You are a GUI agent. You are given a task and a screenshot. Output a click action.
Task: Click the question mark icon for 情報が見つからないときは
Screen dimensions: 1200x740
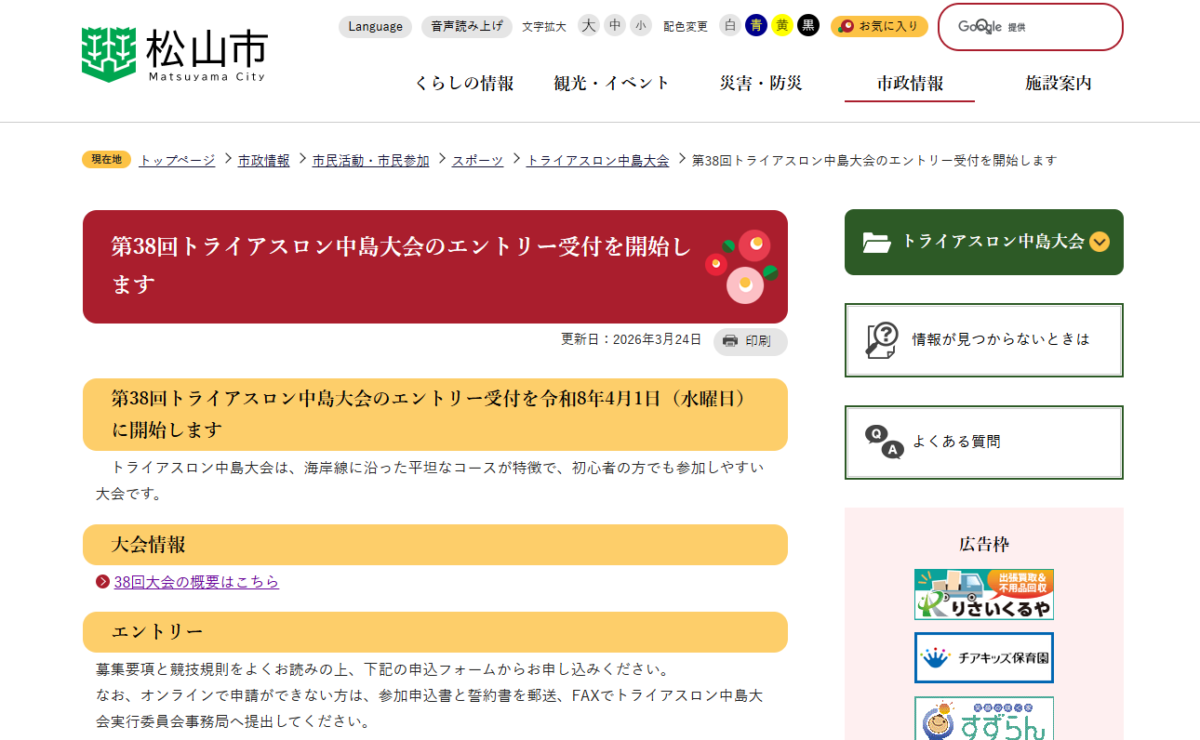point(881,340)
